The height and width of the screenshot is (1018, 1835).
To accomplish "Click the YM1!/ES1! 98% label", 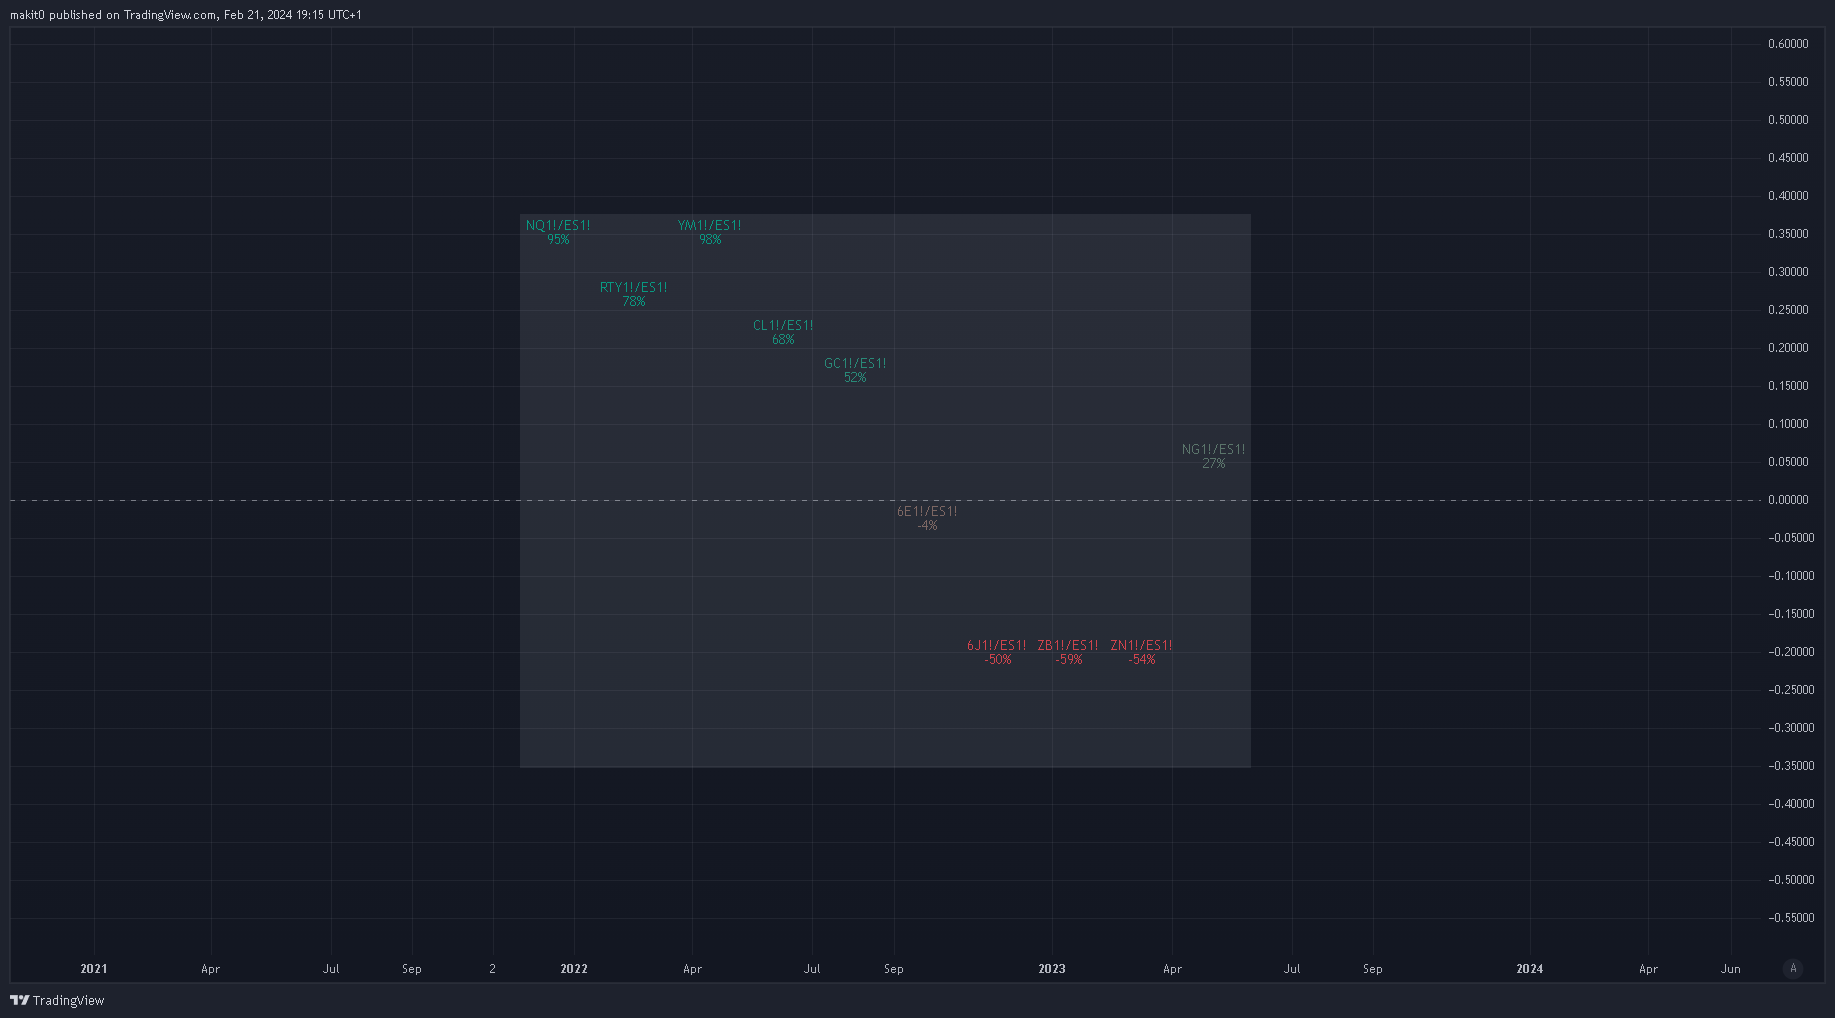I will coord(709,232).
